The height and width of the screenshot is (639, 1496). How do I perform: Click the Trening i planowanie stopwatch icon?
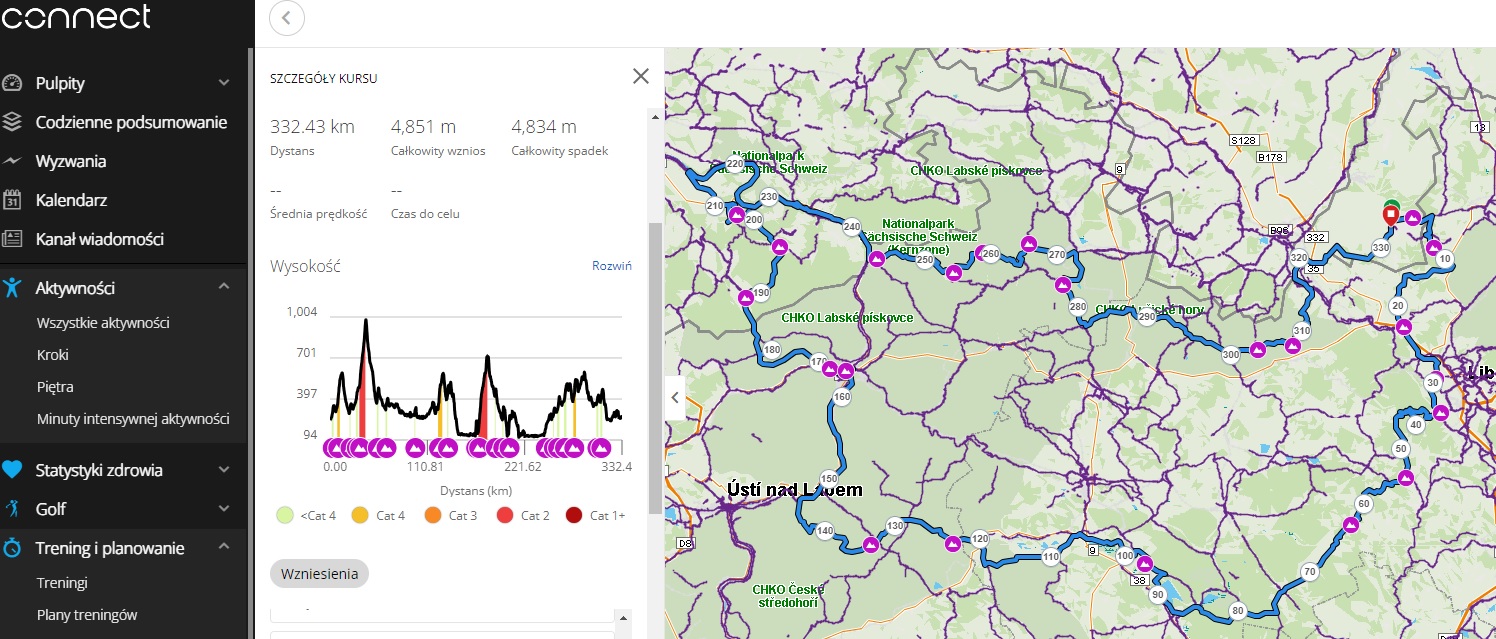pos(12,547)
